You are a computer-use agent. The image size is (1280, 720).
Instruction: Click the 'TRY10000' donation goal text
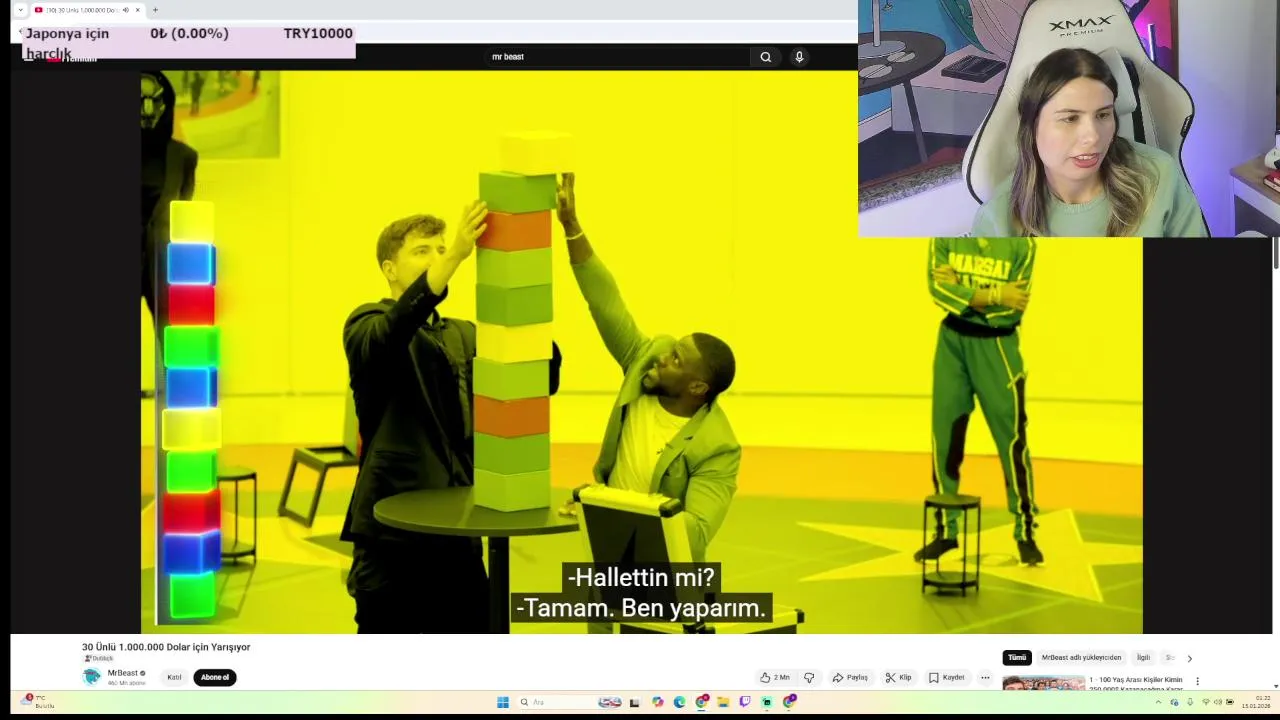click(x=318, y=33)
